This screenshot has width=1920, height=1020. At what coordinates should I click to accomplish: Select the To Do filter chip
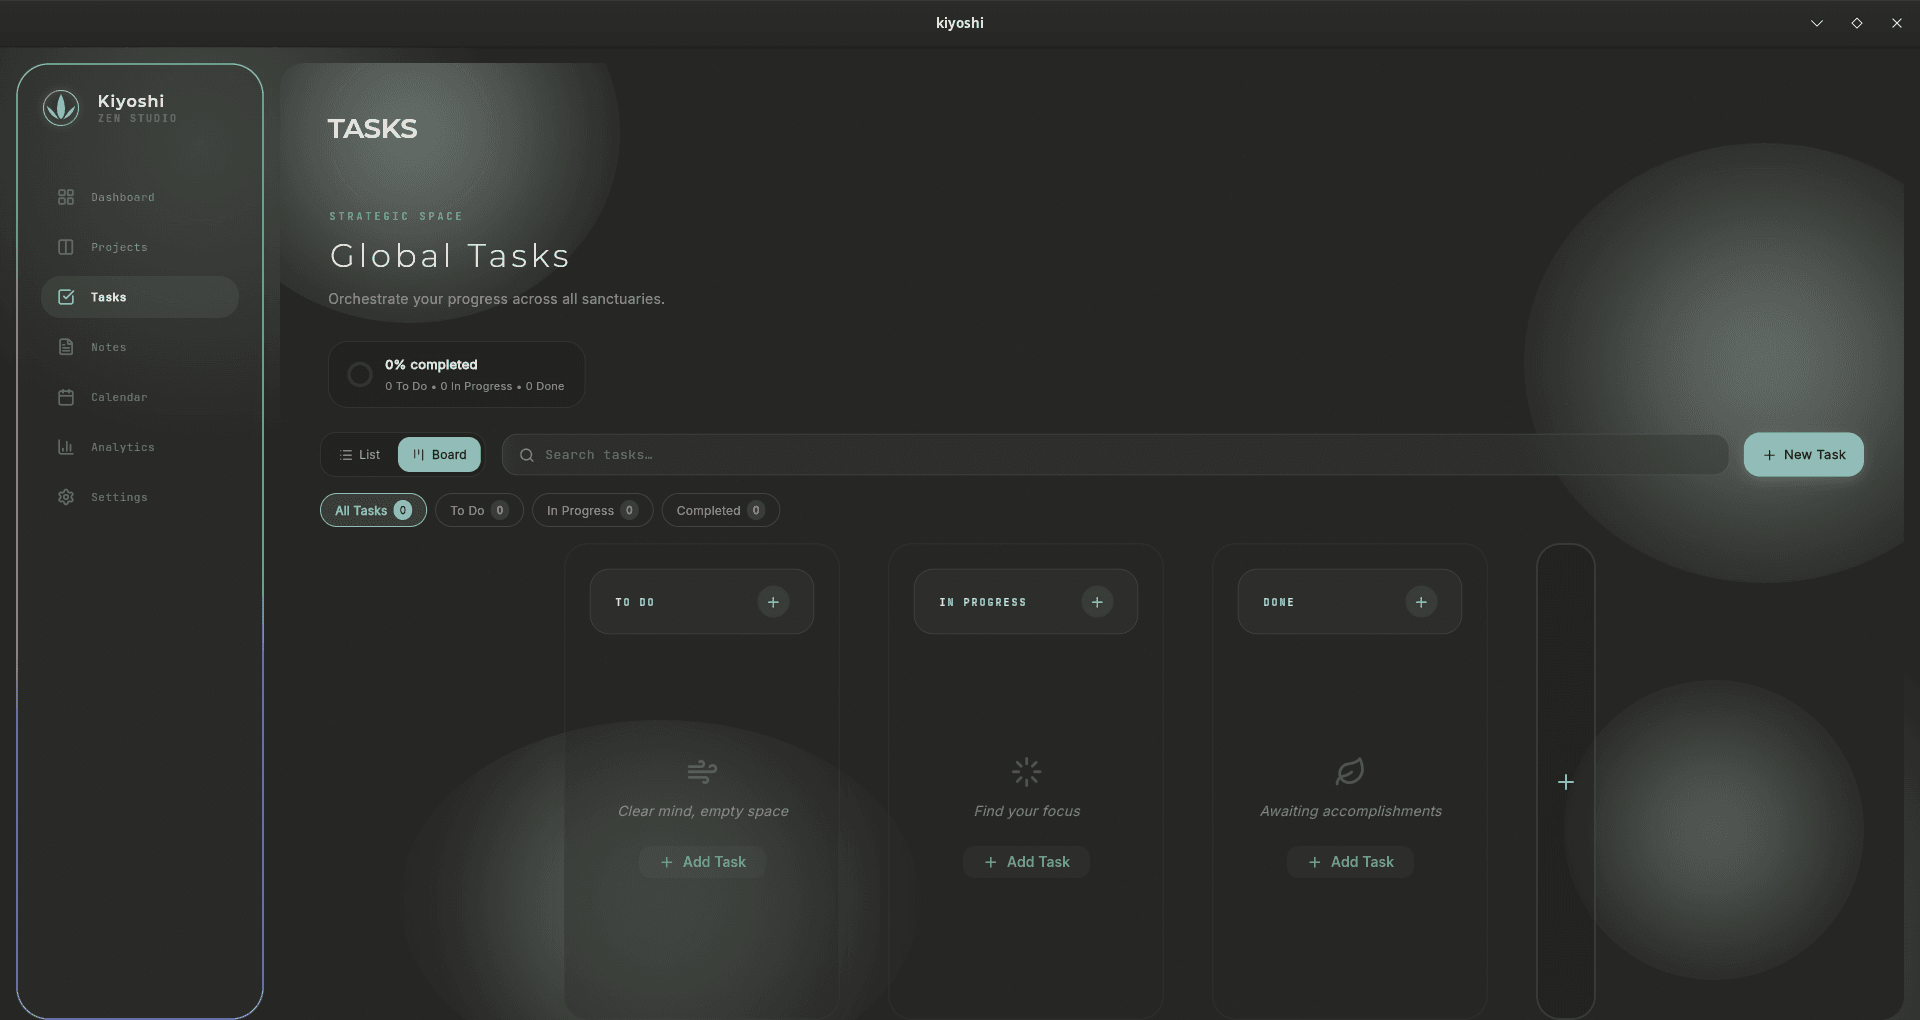tap(479, 510)
